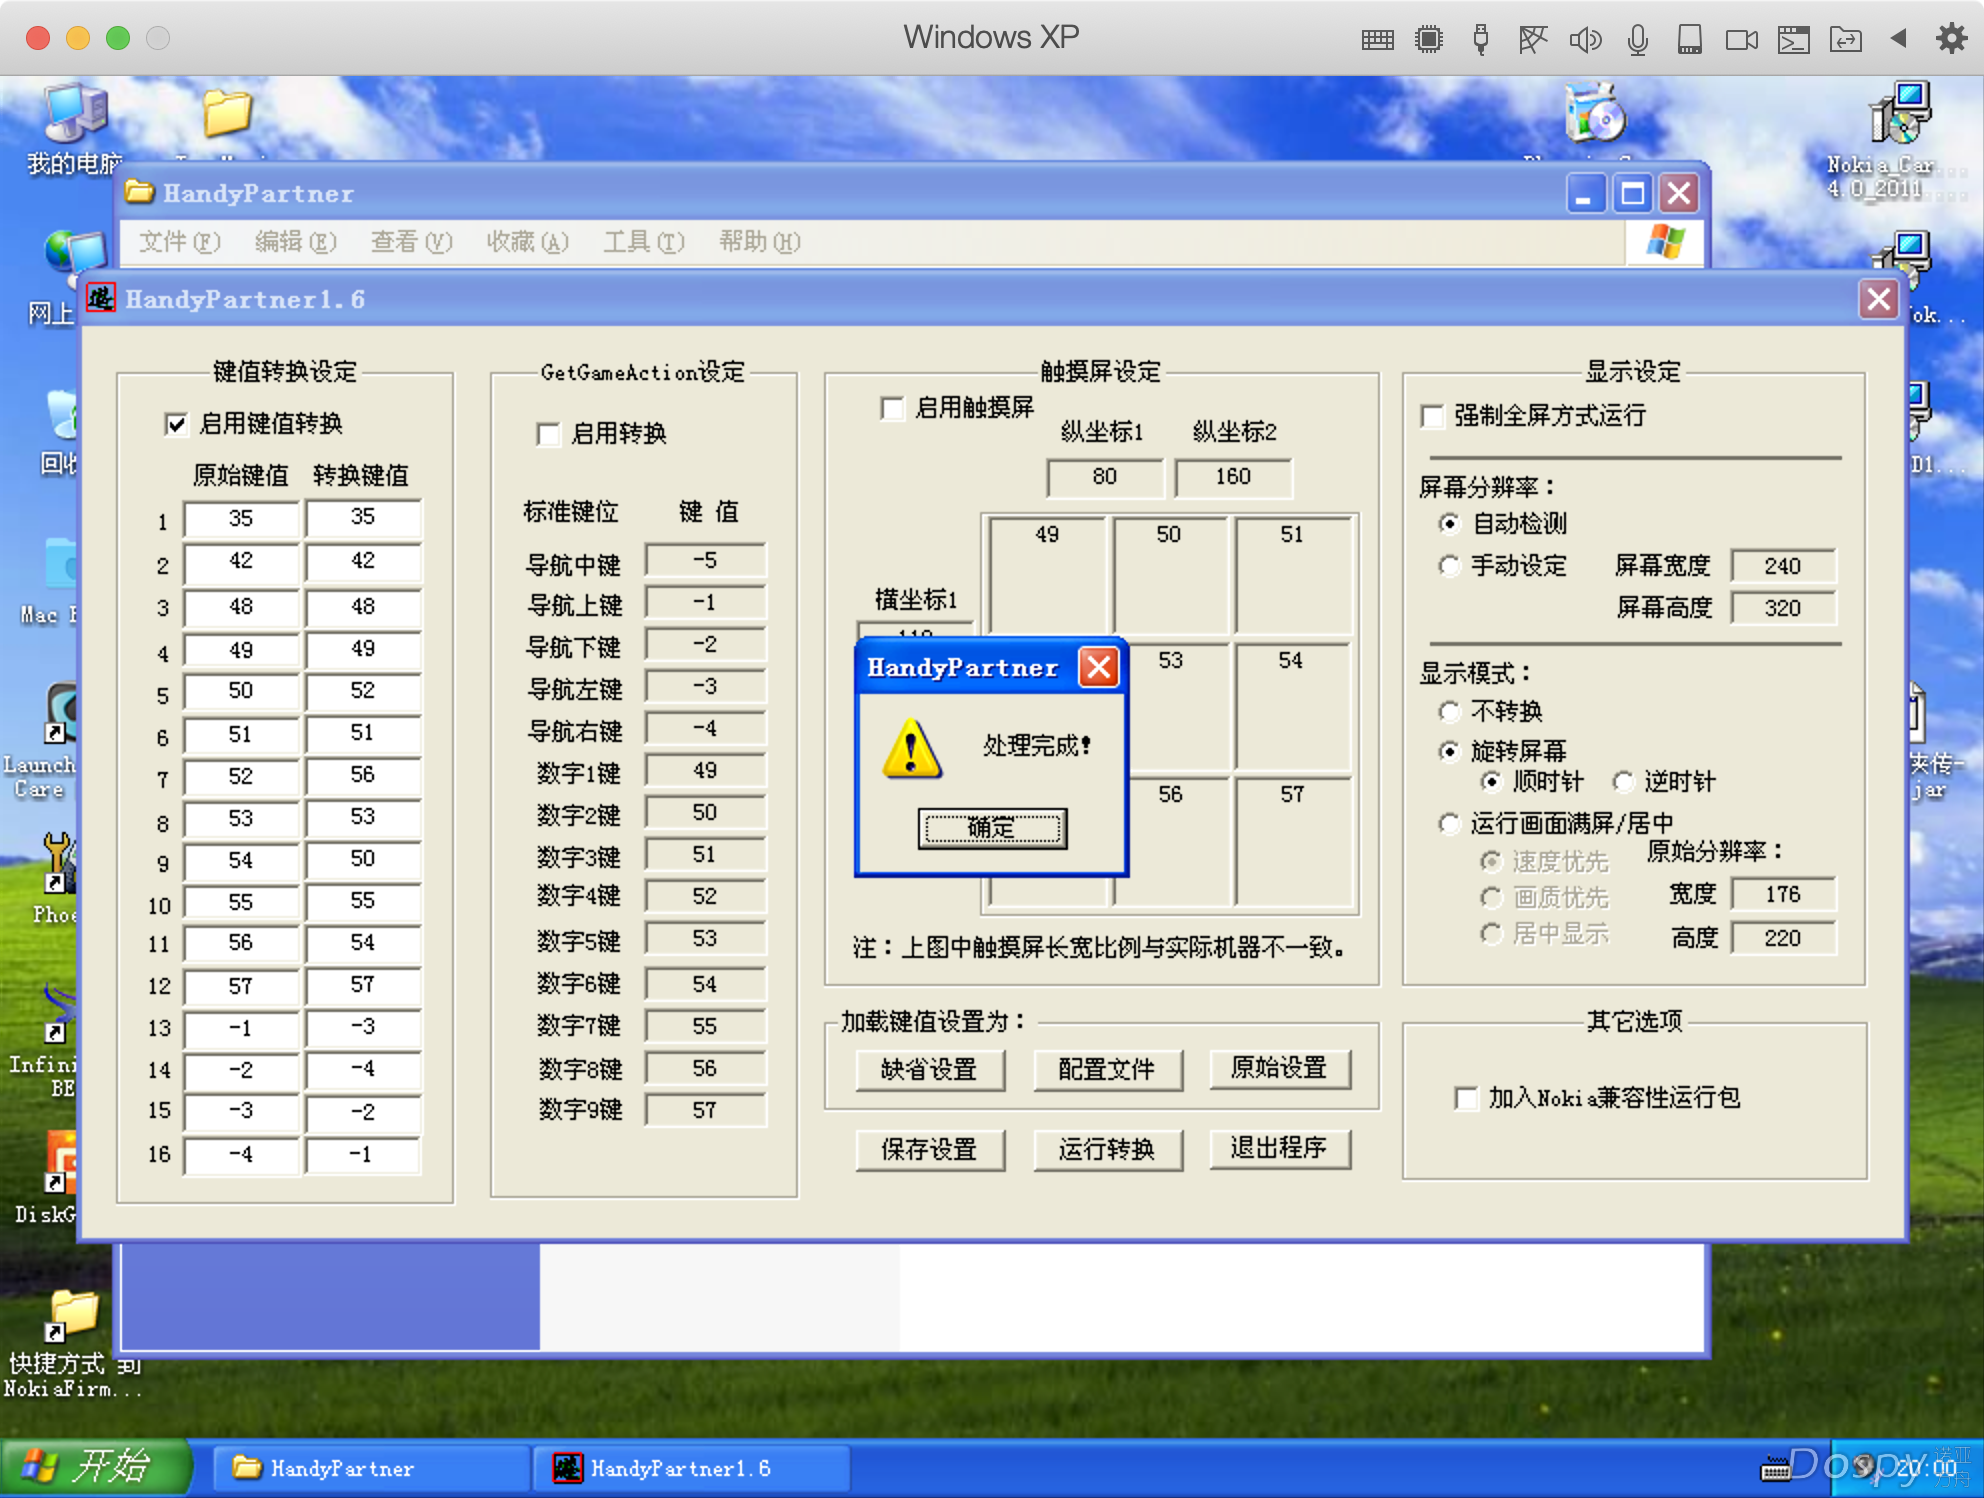Viewport: 1984px width, 1498px height.
Task: Click 纵坐标2 field showing 160
Action: (x=1233, y=477)
